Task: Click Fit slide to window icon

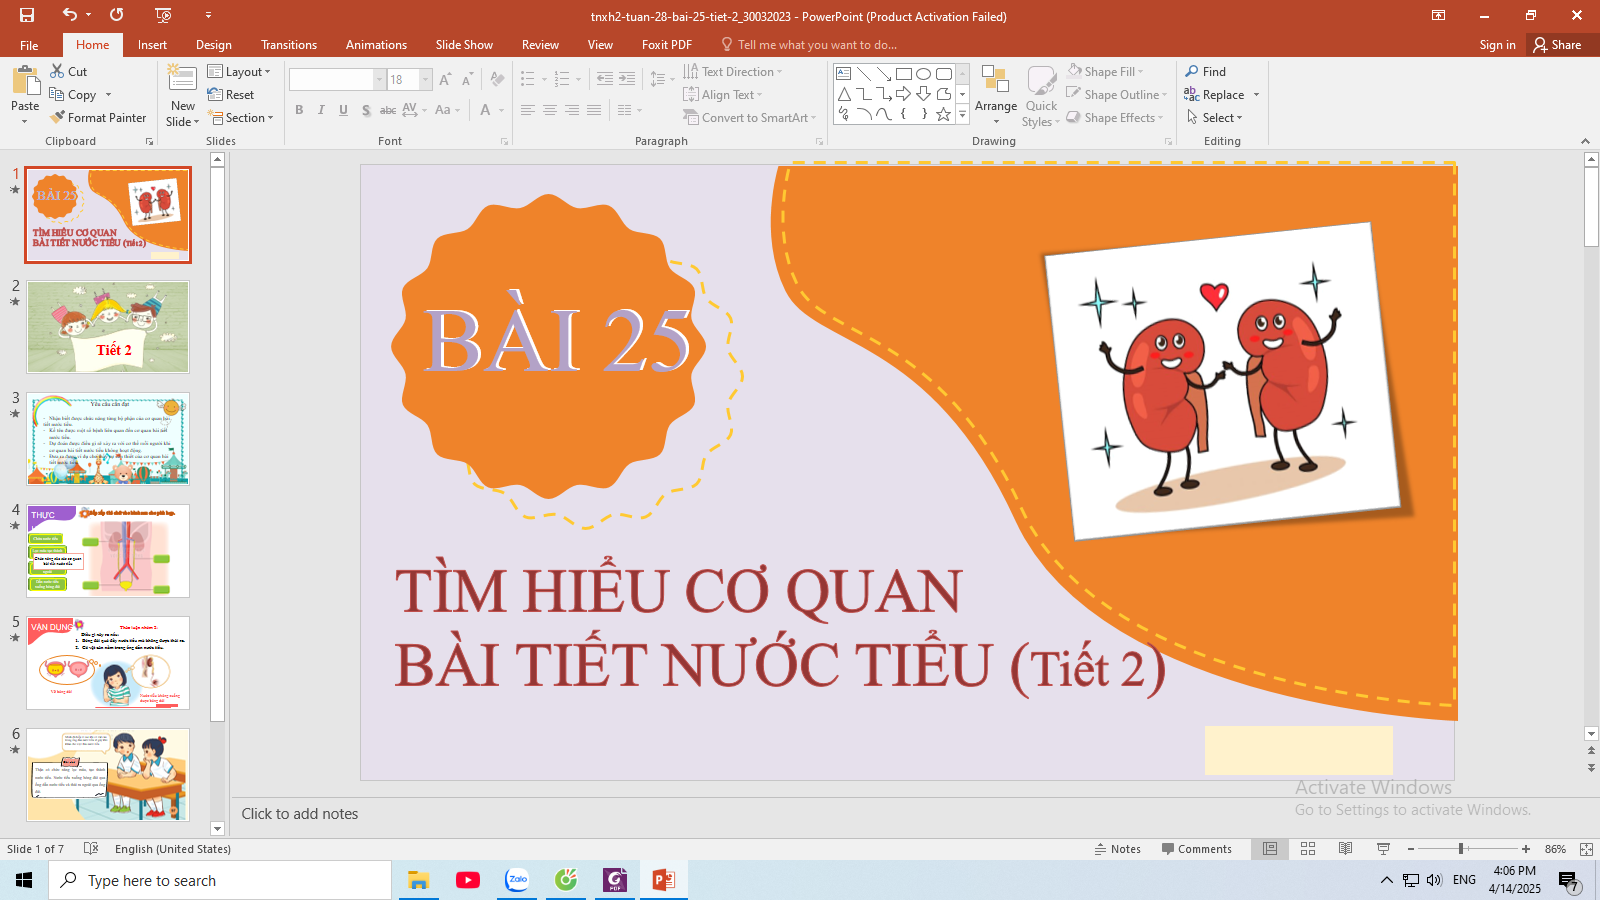Action: [x=1586, y=849]
